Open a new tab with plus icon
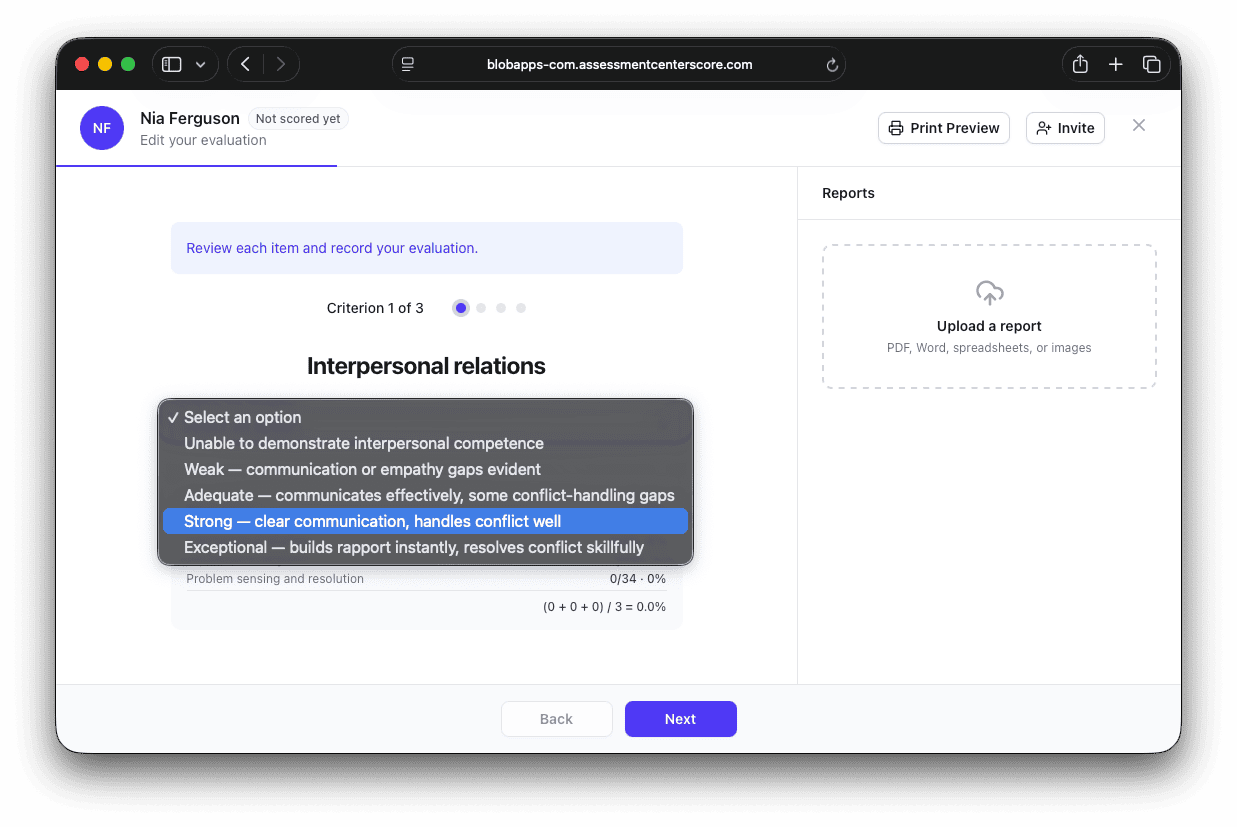Image resolution: width=1237 pixels, height=827 pixels. [1116, 64]
